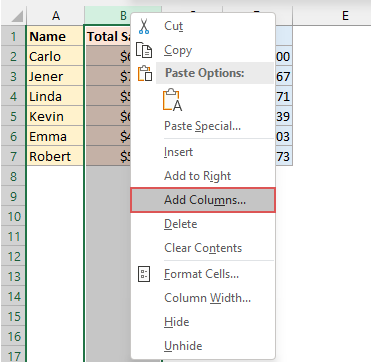
Task: Select row 3 header
Action: [x=13, y=76]
